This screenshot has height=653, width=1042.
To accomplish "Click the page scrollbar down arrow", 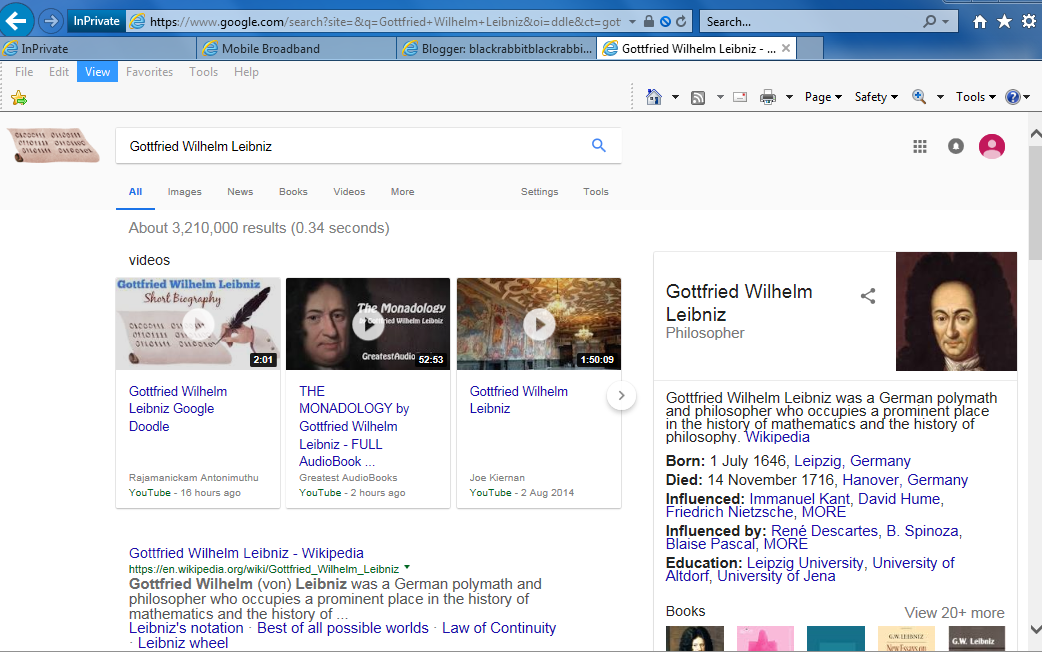I will click(1035, 629).
